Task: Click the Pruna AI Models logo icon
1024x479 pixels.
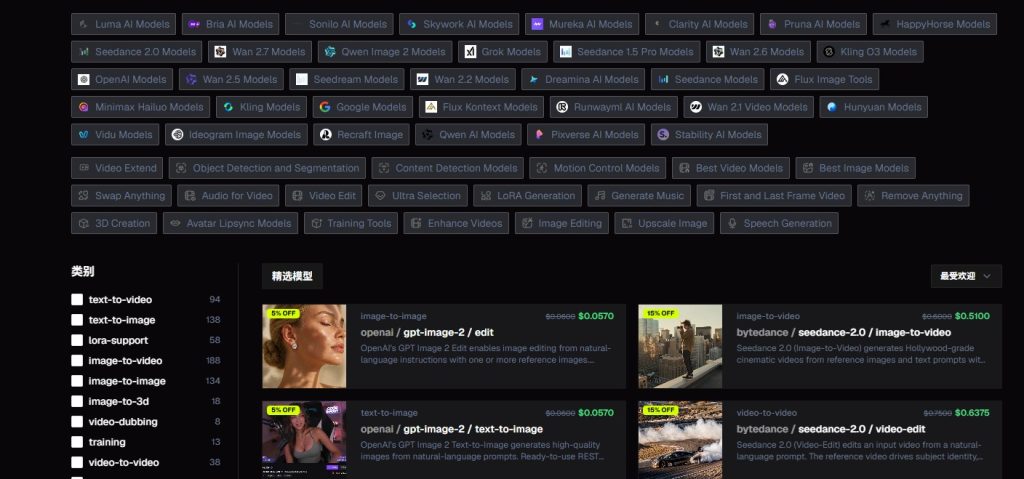Action: click(x=773, y=24)
